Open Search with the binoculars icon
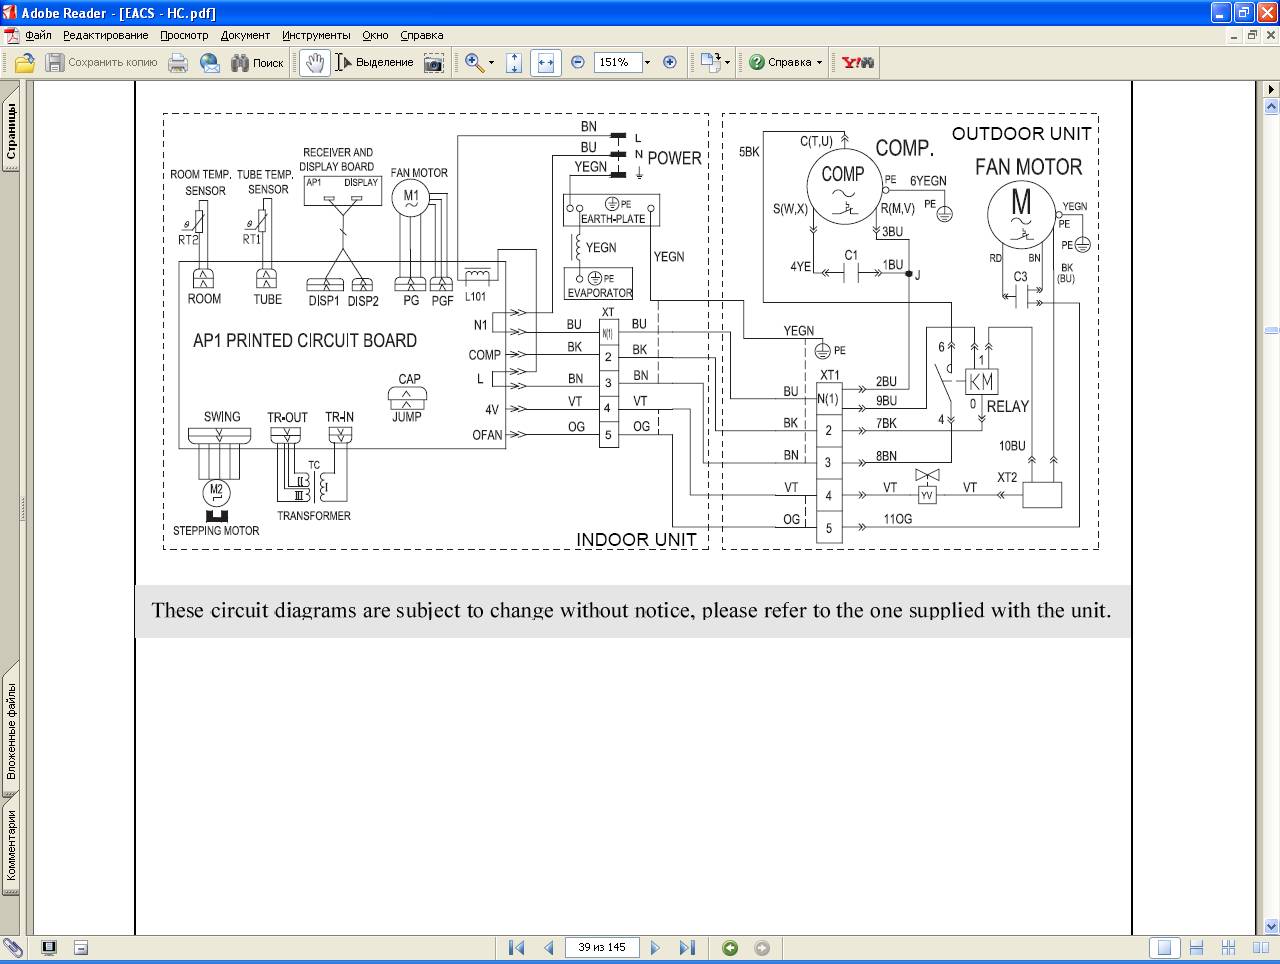 pyautogui.click(x=257, y=63)
